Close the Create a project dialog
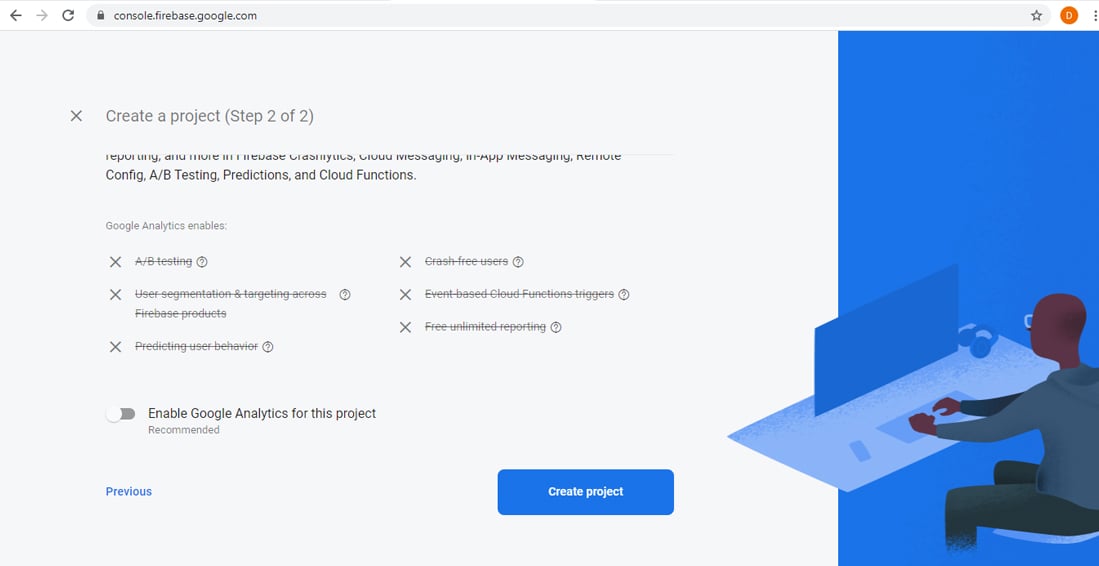 click(x=76, y=116)
